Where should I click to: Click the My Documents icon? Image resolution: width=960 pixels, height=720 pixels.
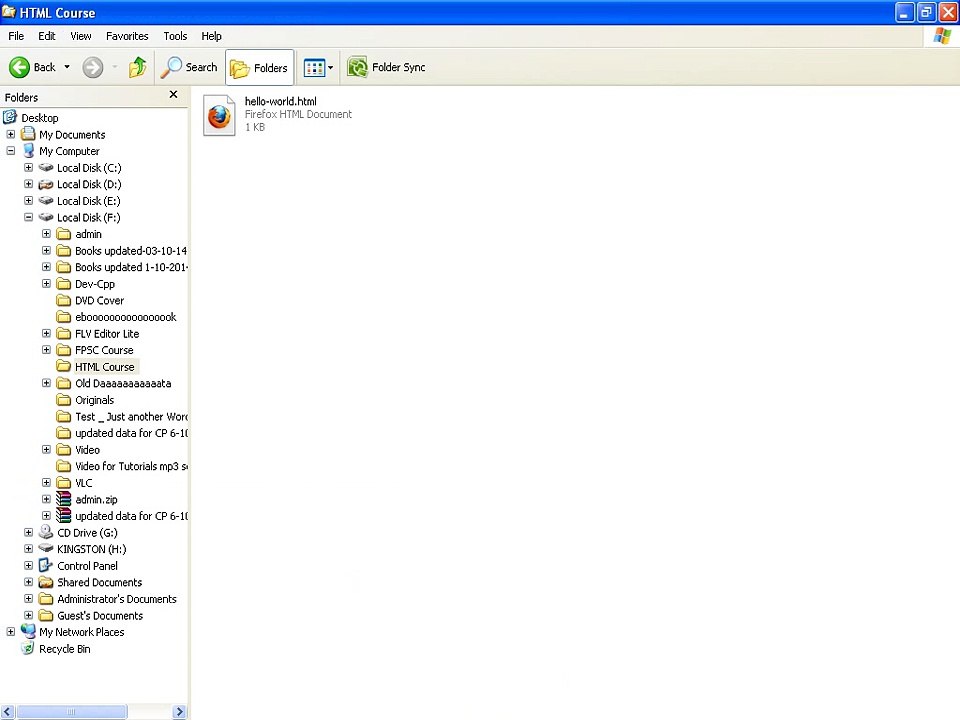[28, 134]
